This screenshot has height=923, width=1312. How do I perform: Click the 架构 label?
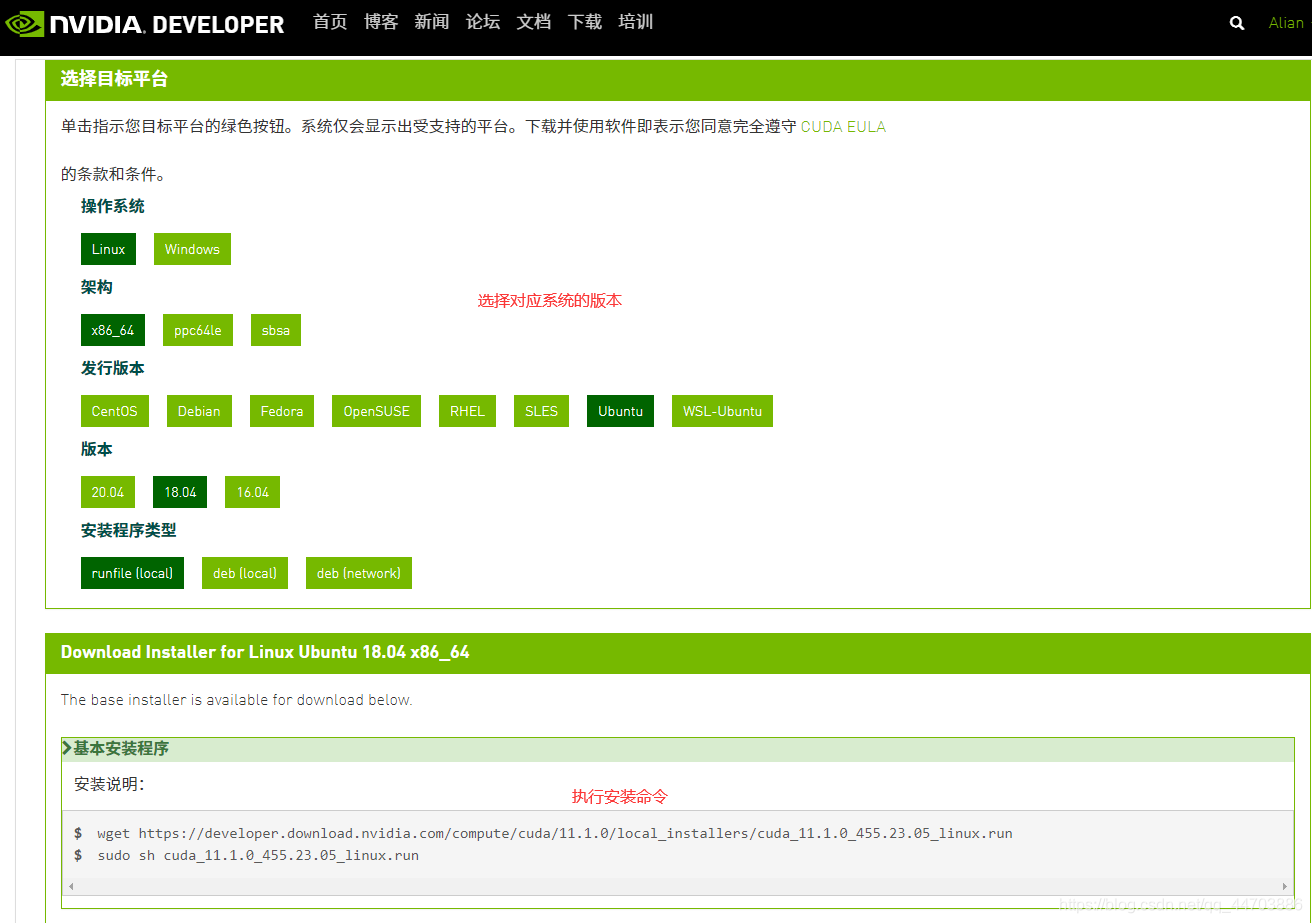pyautogui.click(x=97, y=287)
